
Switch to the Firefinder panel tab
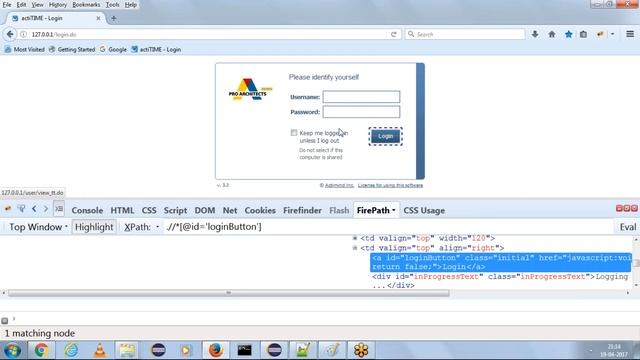point(302,211)
